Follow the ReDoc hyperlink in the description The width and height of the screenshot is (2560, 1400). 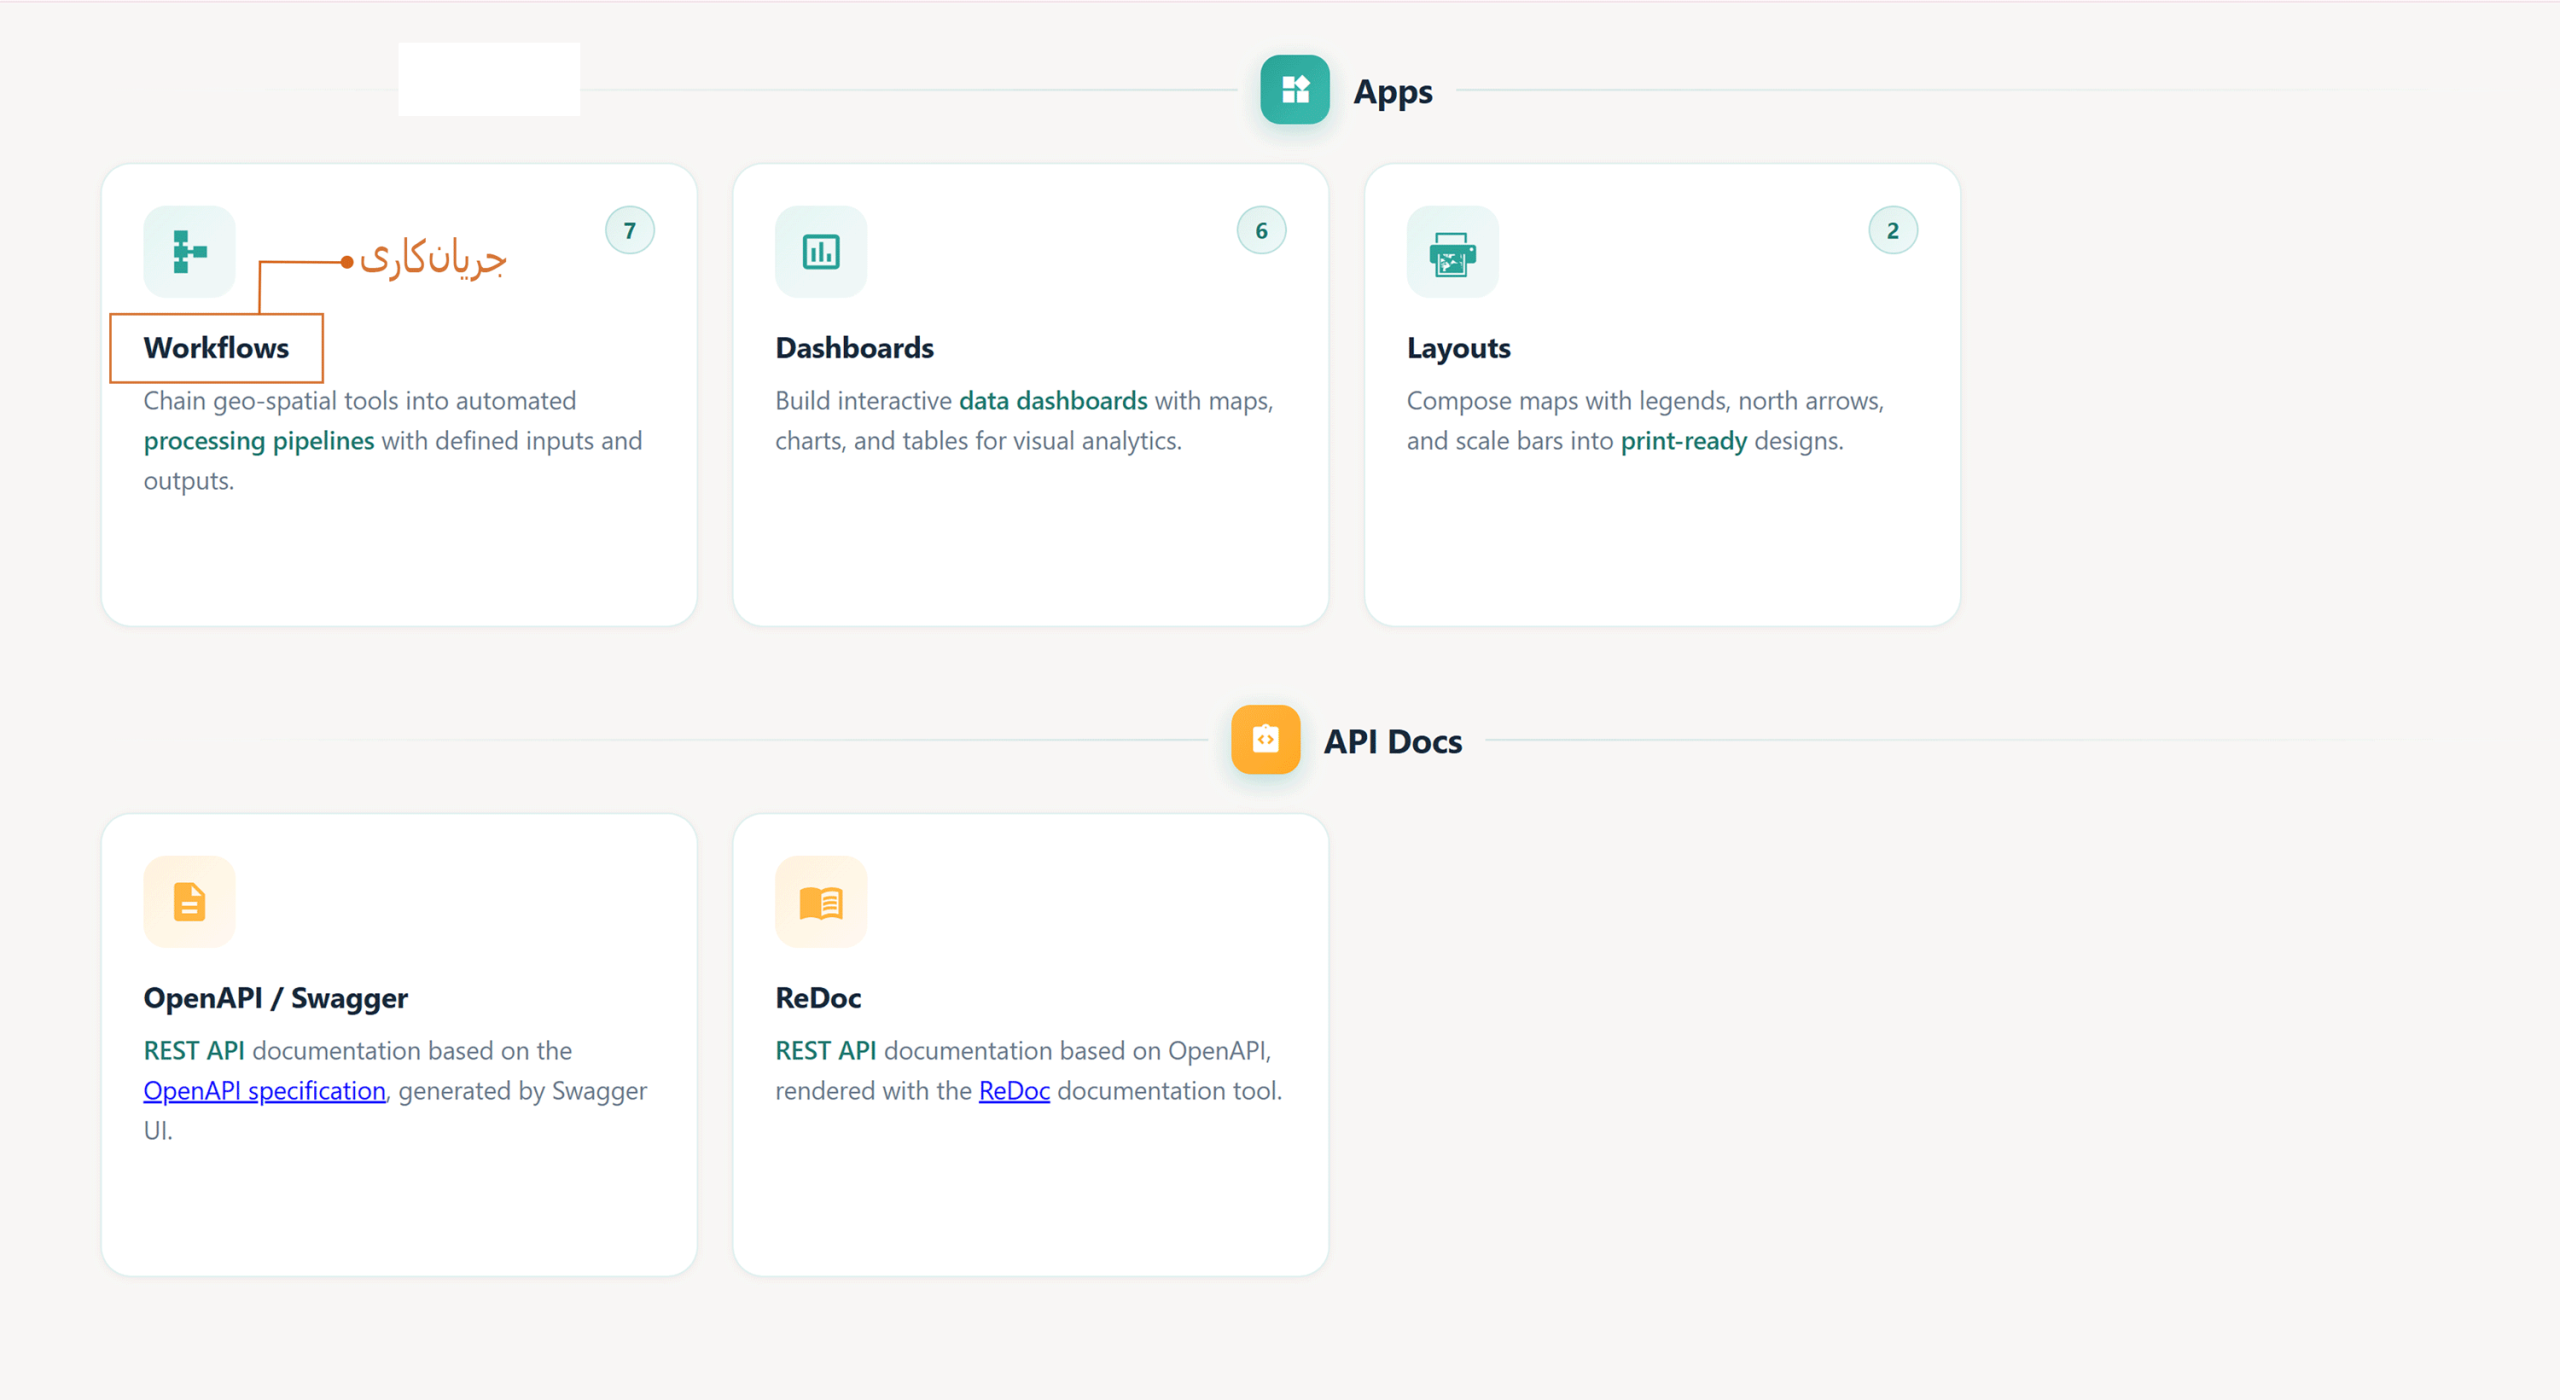click(x=1014, y=1090)
